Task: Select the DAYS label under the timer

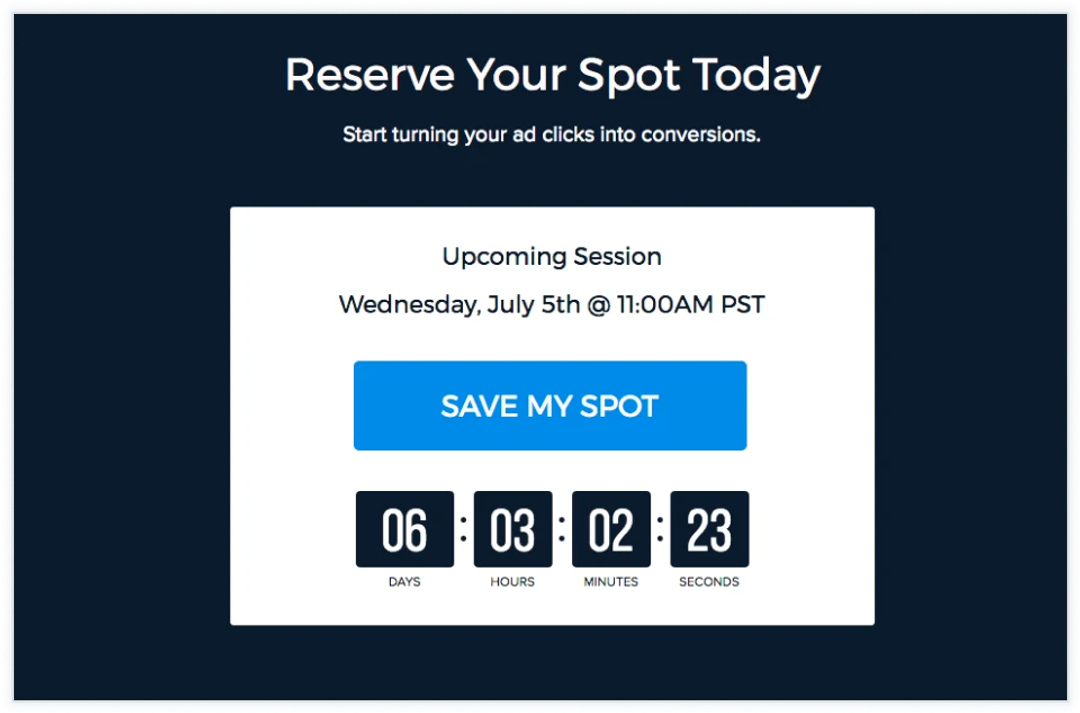Action: (x=405, y=581)
